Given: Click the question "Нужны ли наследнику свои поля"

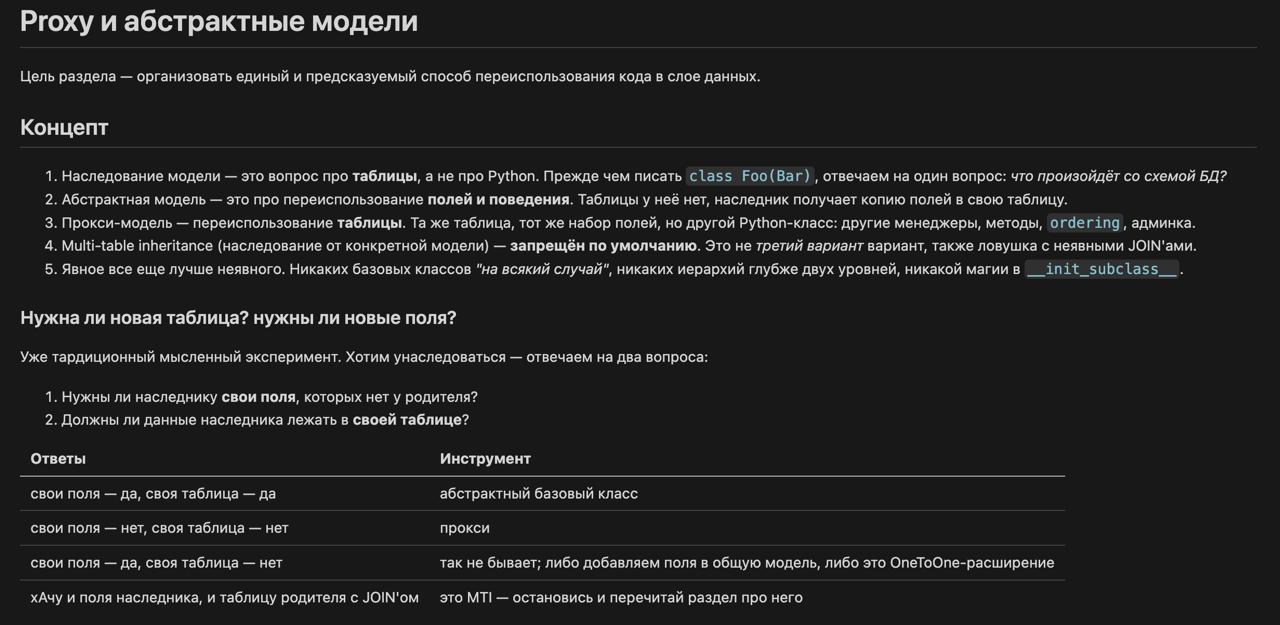Looking at the screenshot, I should click(270, 397).
